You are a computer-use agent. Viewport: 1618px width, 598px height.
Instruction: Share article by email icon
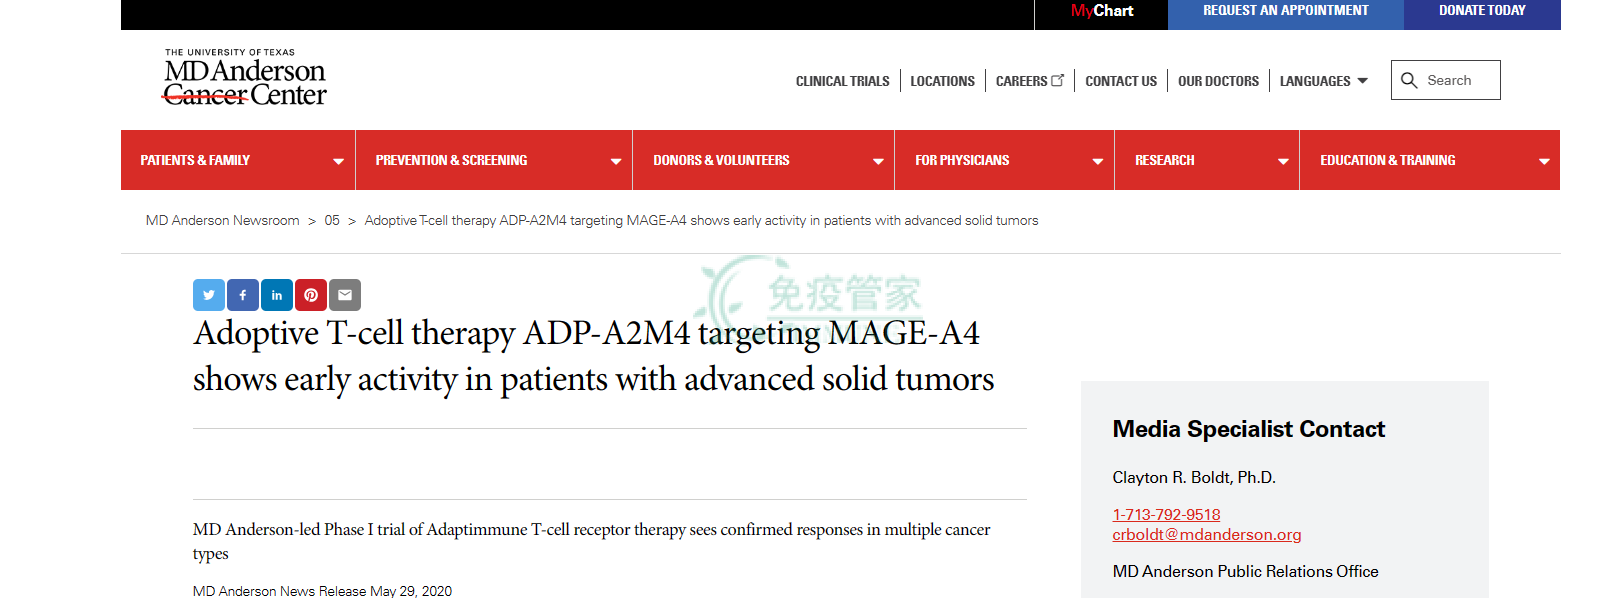(345, 295)
